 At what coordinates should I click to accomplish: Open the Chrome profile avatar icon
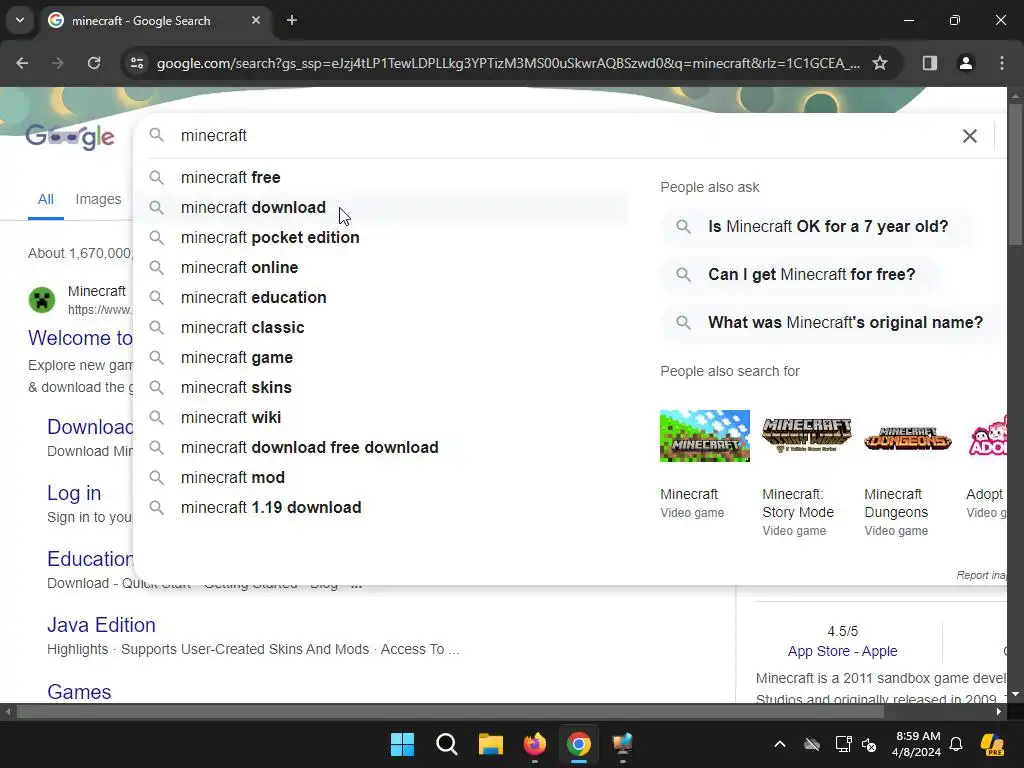point(966,63)
